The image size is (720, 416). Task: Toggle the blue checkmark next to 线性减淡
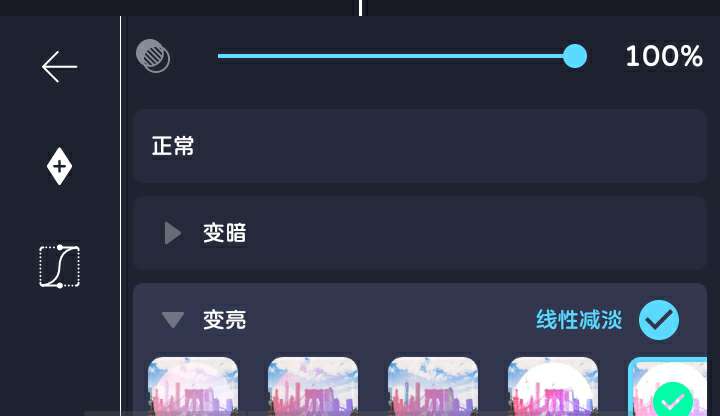click(659, 320)
